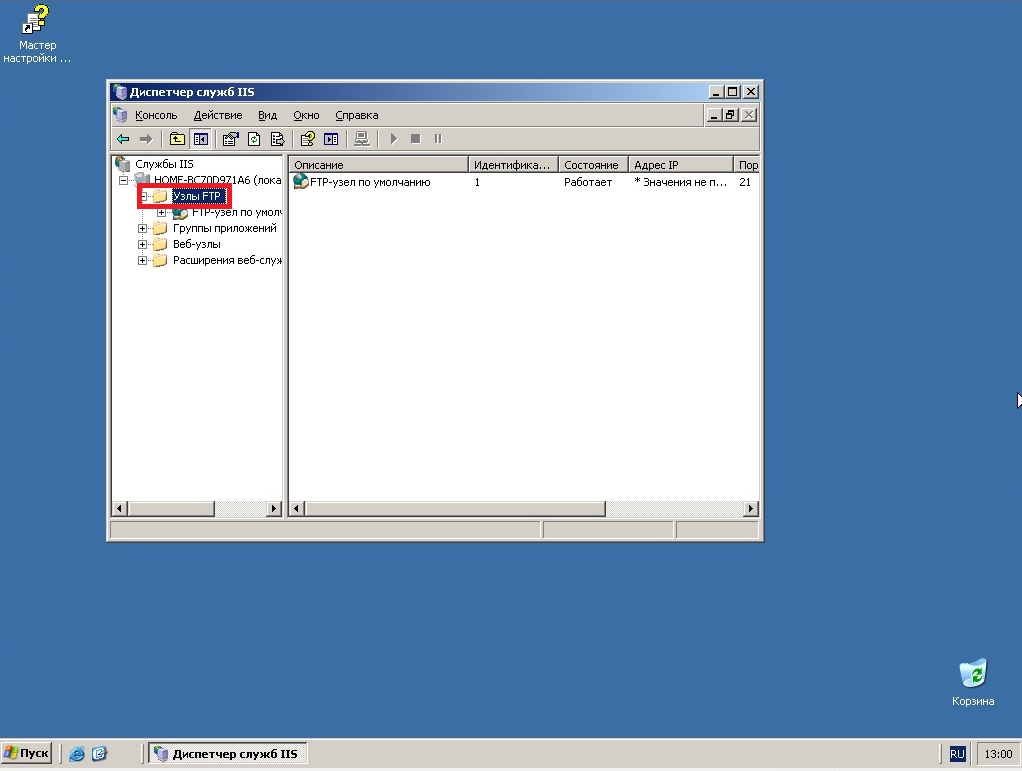Click the Stop service square icon
1022x771 pixels.
click(x=416, y=139)
